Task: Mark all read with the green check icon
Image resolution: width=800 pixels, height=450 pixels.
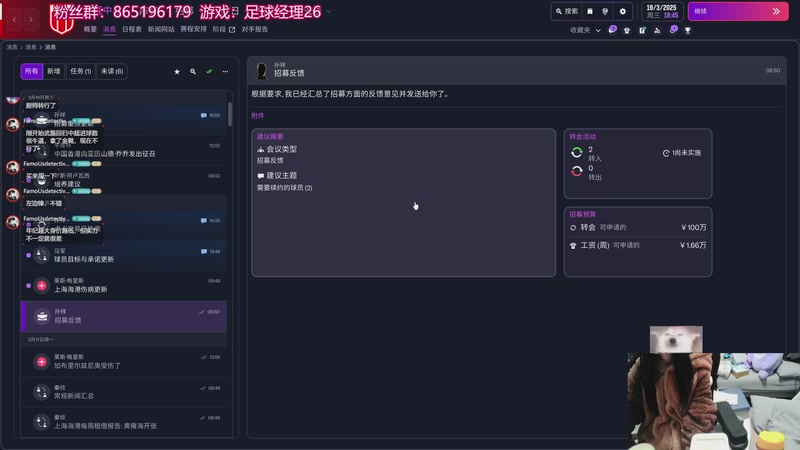Action: [x=209, y=71]
